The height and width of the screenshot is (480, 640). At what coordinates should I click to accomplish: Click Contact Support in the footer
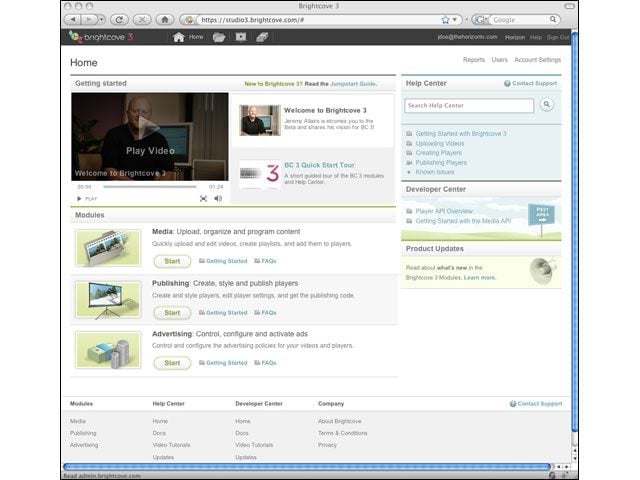pyautogui.click(x=536, y=404)
